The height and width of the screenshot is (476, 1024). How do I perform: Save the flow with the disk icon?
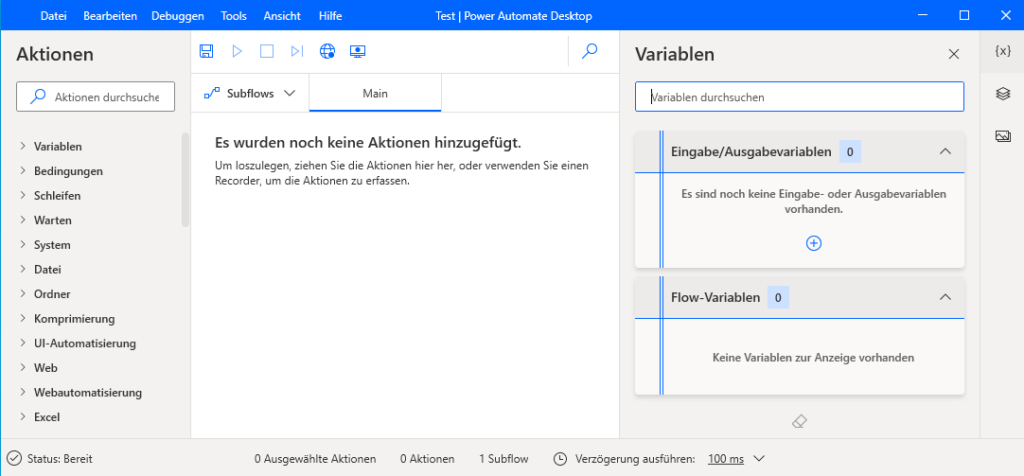206,51
